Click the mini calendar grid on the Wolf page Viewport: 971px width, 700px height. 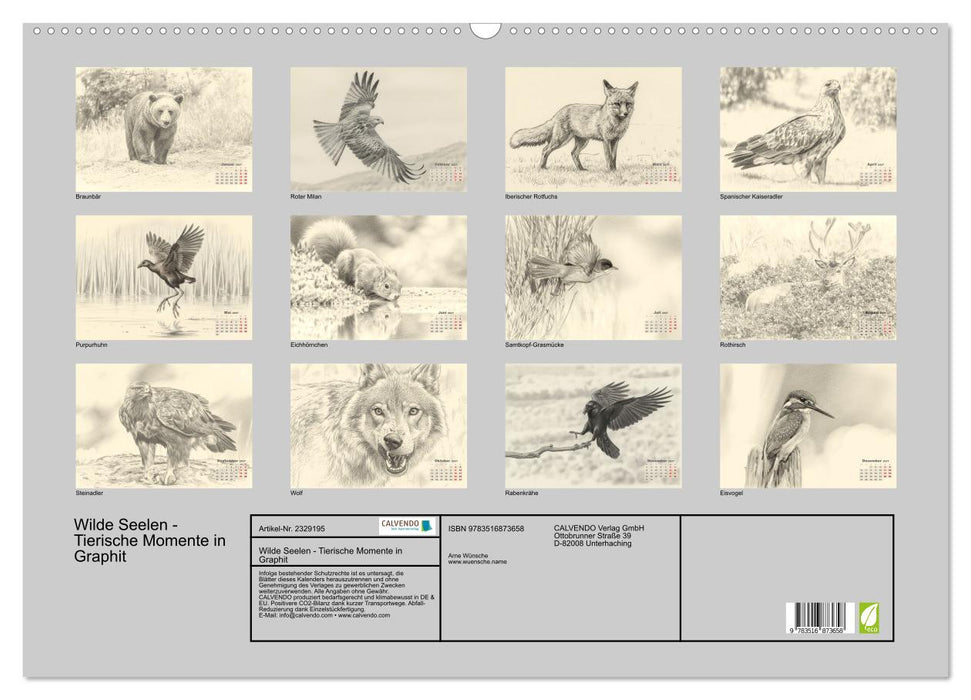[x=446, y=471]
